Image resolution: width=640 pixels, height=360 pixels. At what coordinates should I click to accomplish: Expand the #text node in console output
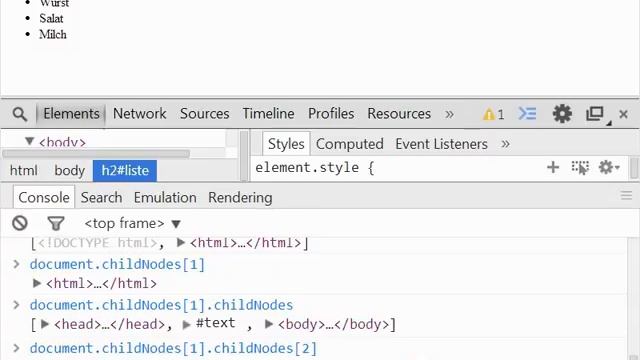187,325
